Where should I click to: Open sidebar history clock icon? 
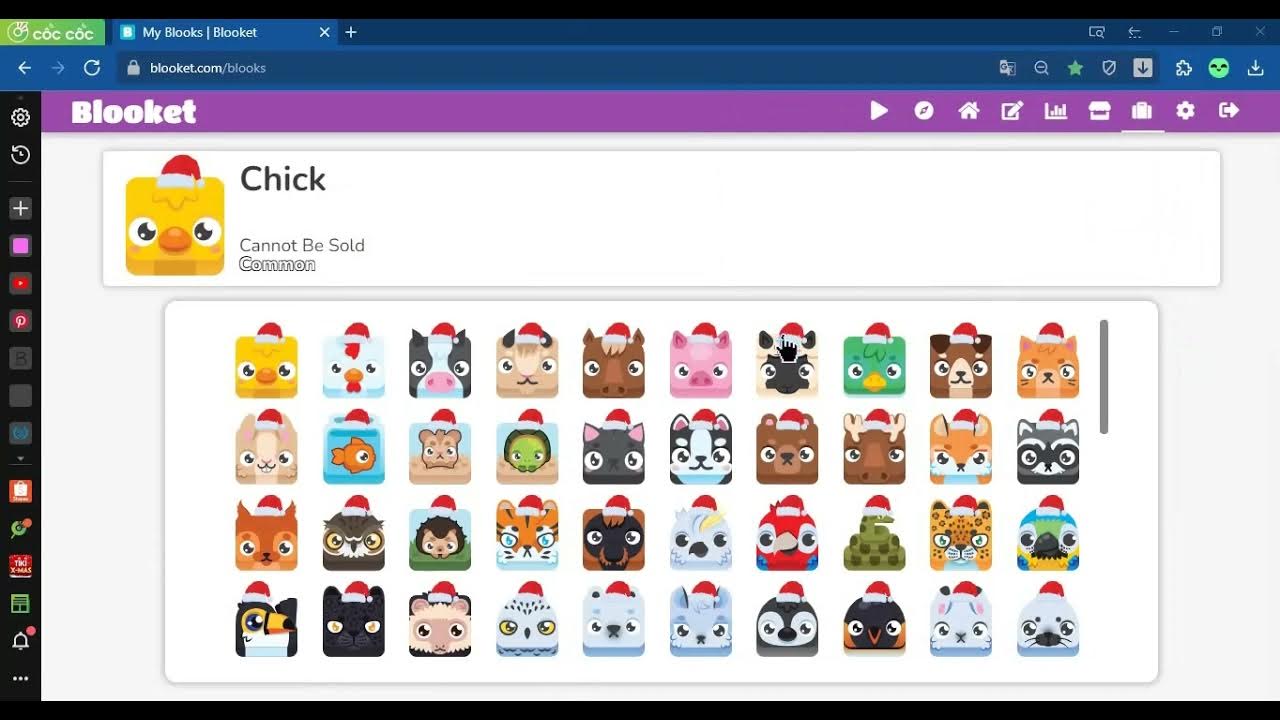20,154
